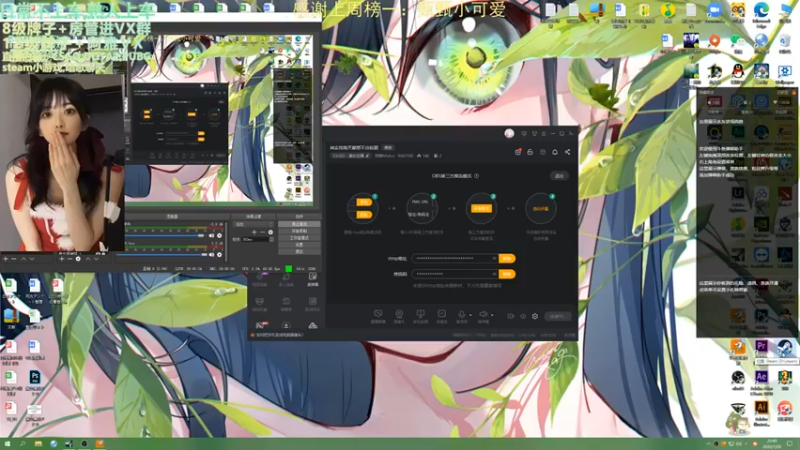Adjust the second mixer channel volume slider

[162, 255]
